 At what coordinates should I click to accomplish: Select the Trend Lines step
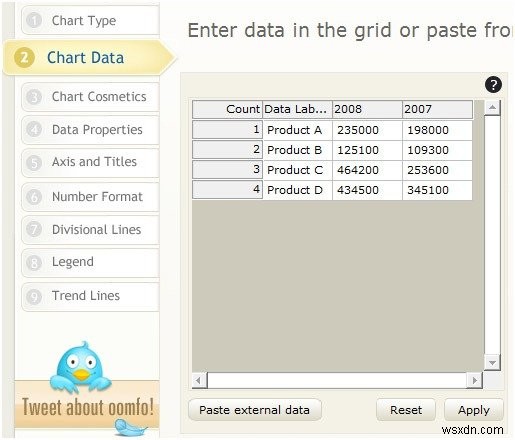91,296
